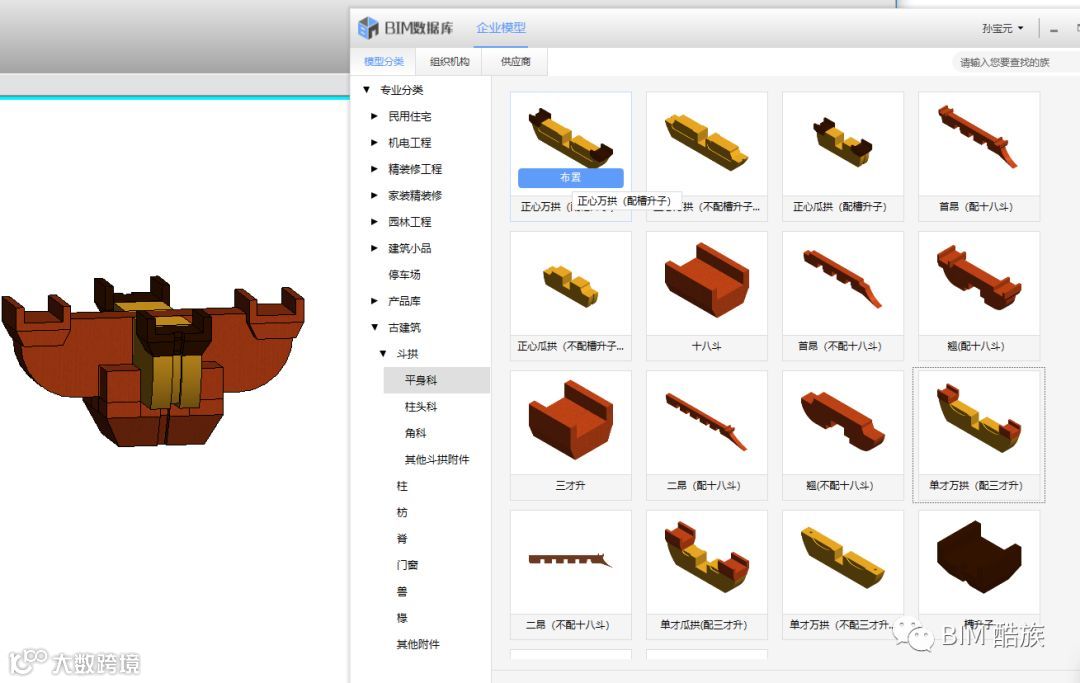Expand the 园林工程 tree node
Screen dimensions: 1080x683
374,222
